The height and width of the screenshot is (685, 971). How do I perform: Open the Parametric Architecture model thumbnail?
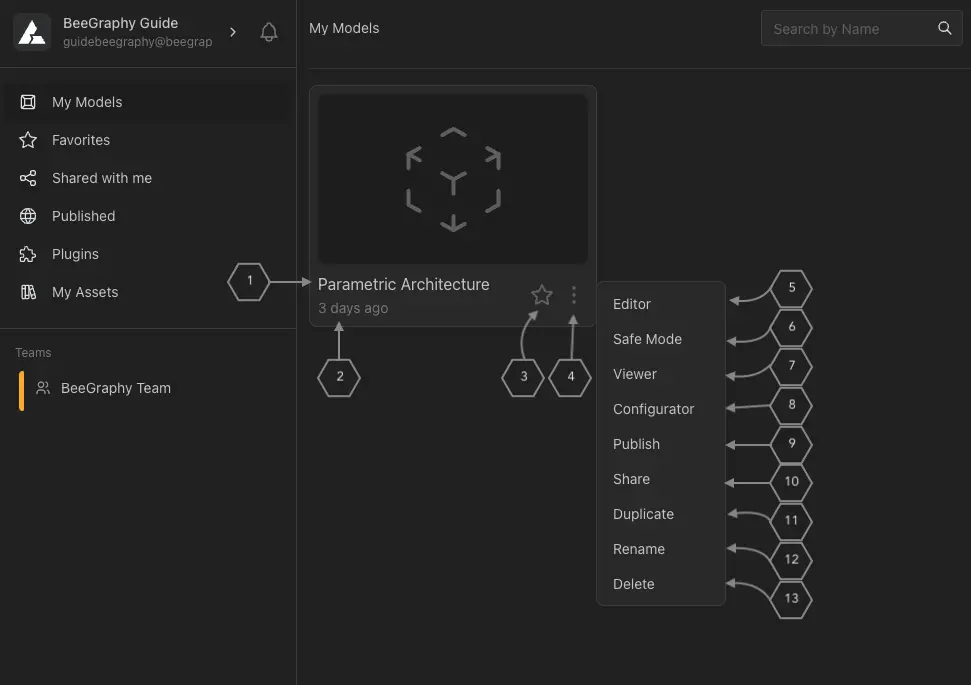(453, 179)
